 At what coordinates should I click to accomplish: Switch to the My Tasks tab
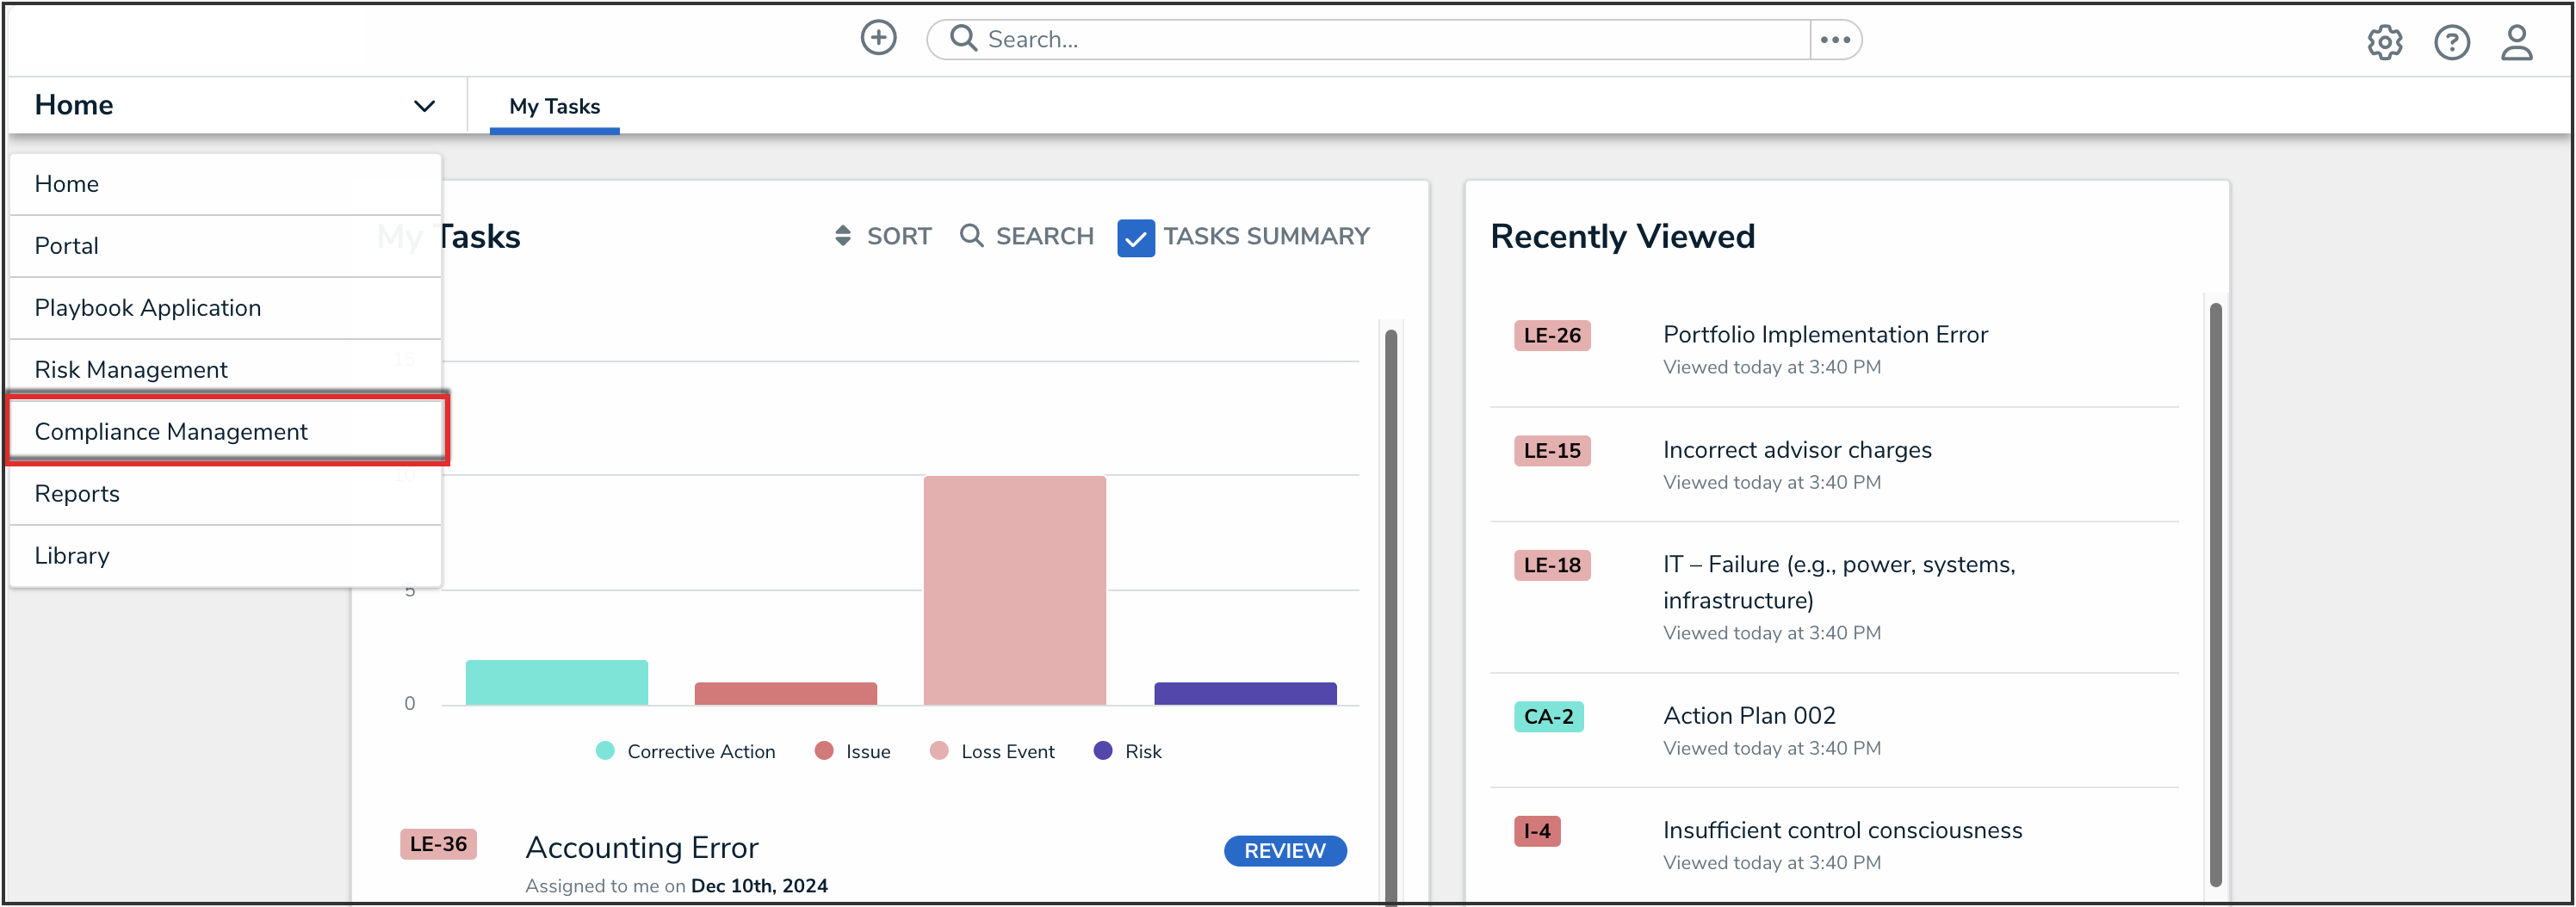[554, 106]
